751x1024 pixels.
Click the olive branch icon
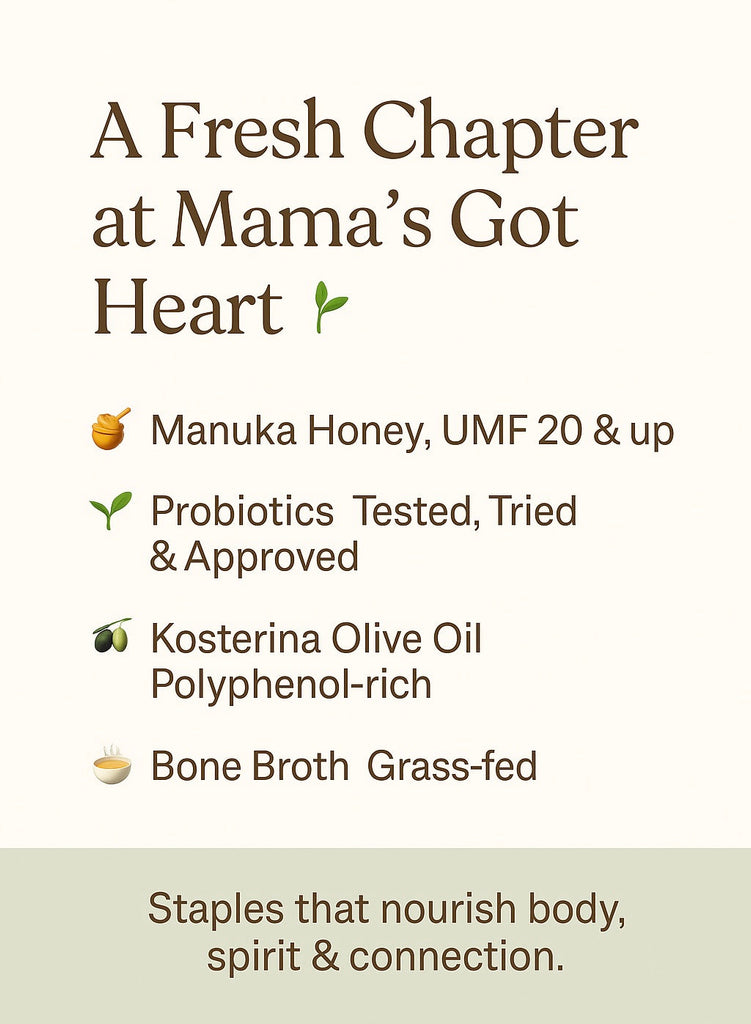point(111,636)
